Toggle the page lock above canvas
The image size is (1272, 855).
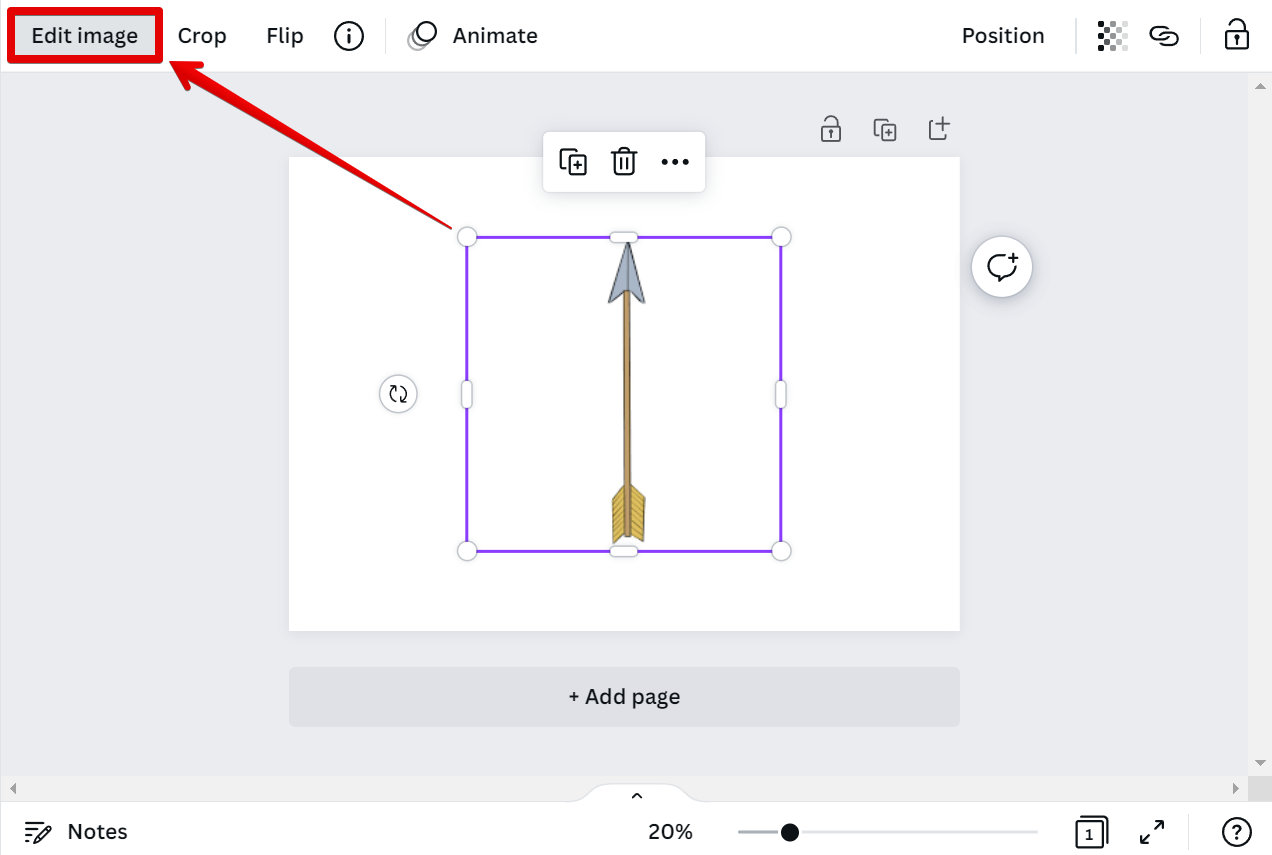tap(831, 129)
